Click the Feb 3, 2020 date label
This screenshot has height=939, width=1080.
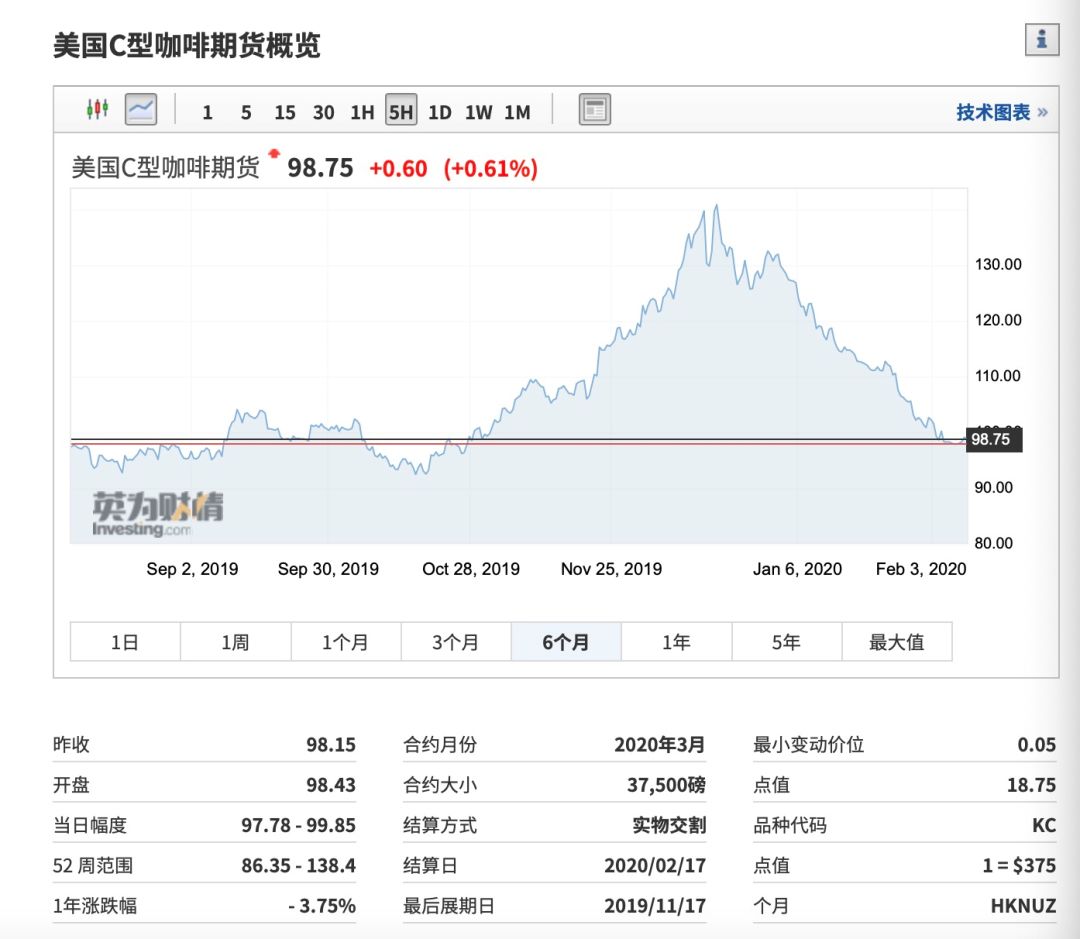coord(921,569)
